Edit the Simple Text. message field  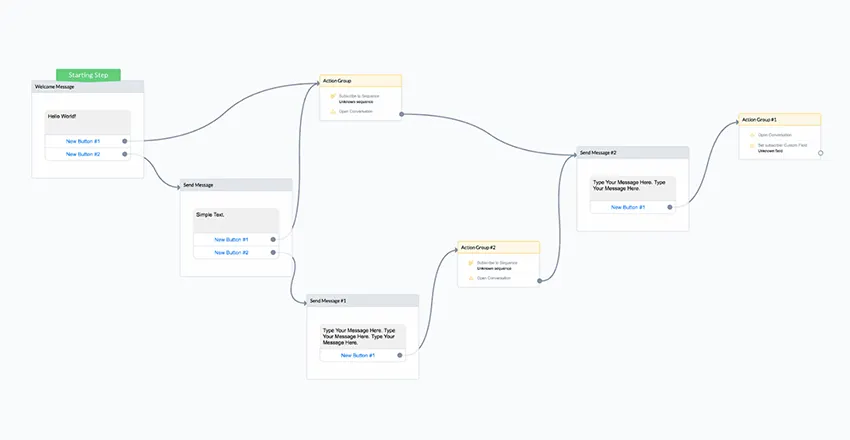pyautogui.click(x=235, y=220)
